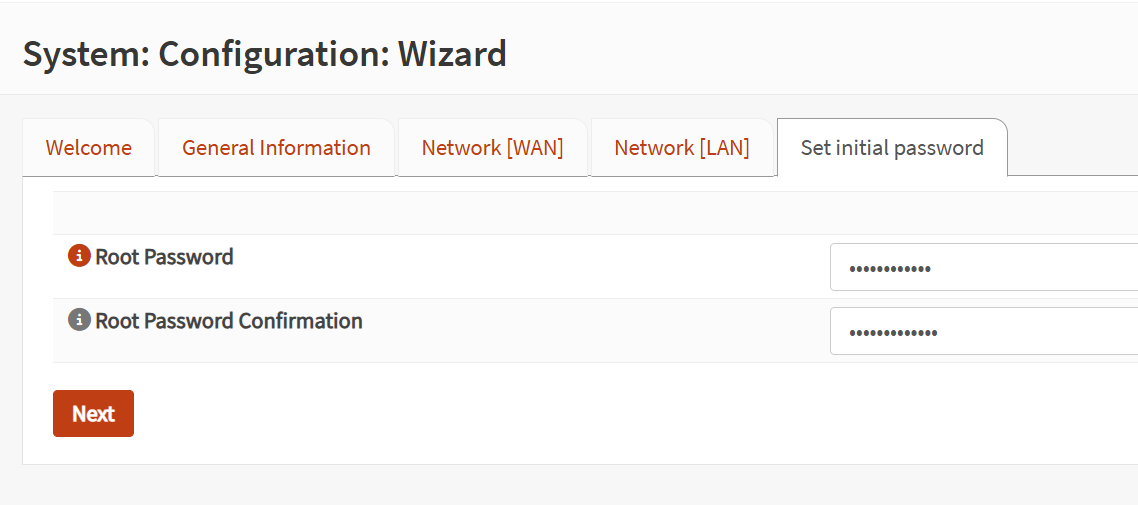Open the General Information tab
Screen dimensions: 1138x505
point(276,148)
